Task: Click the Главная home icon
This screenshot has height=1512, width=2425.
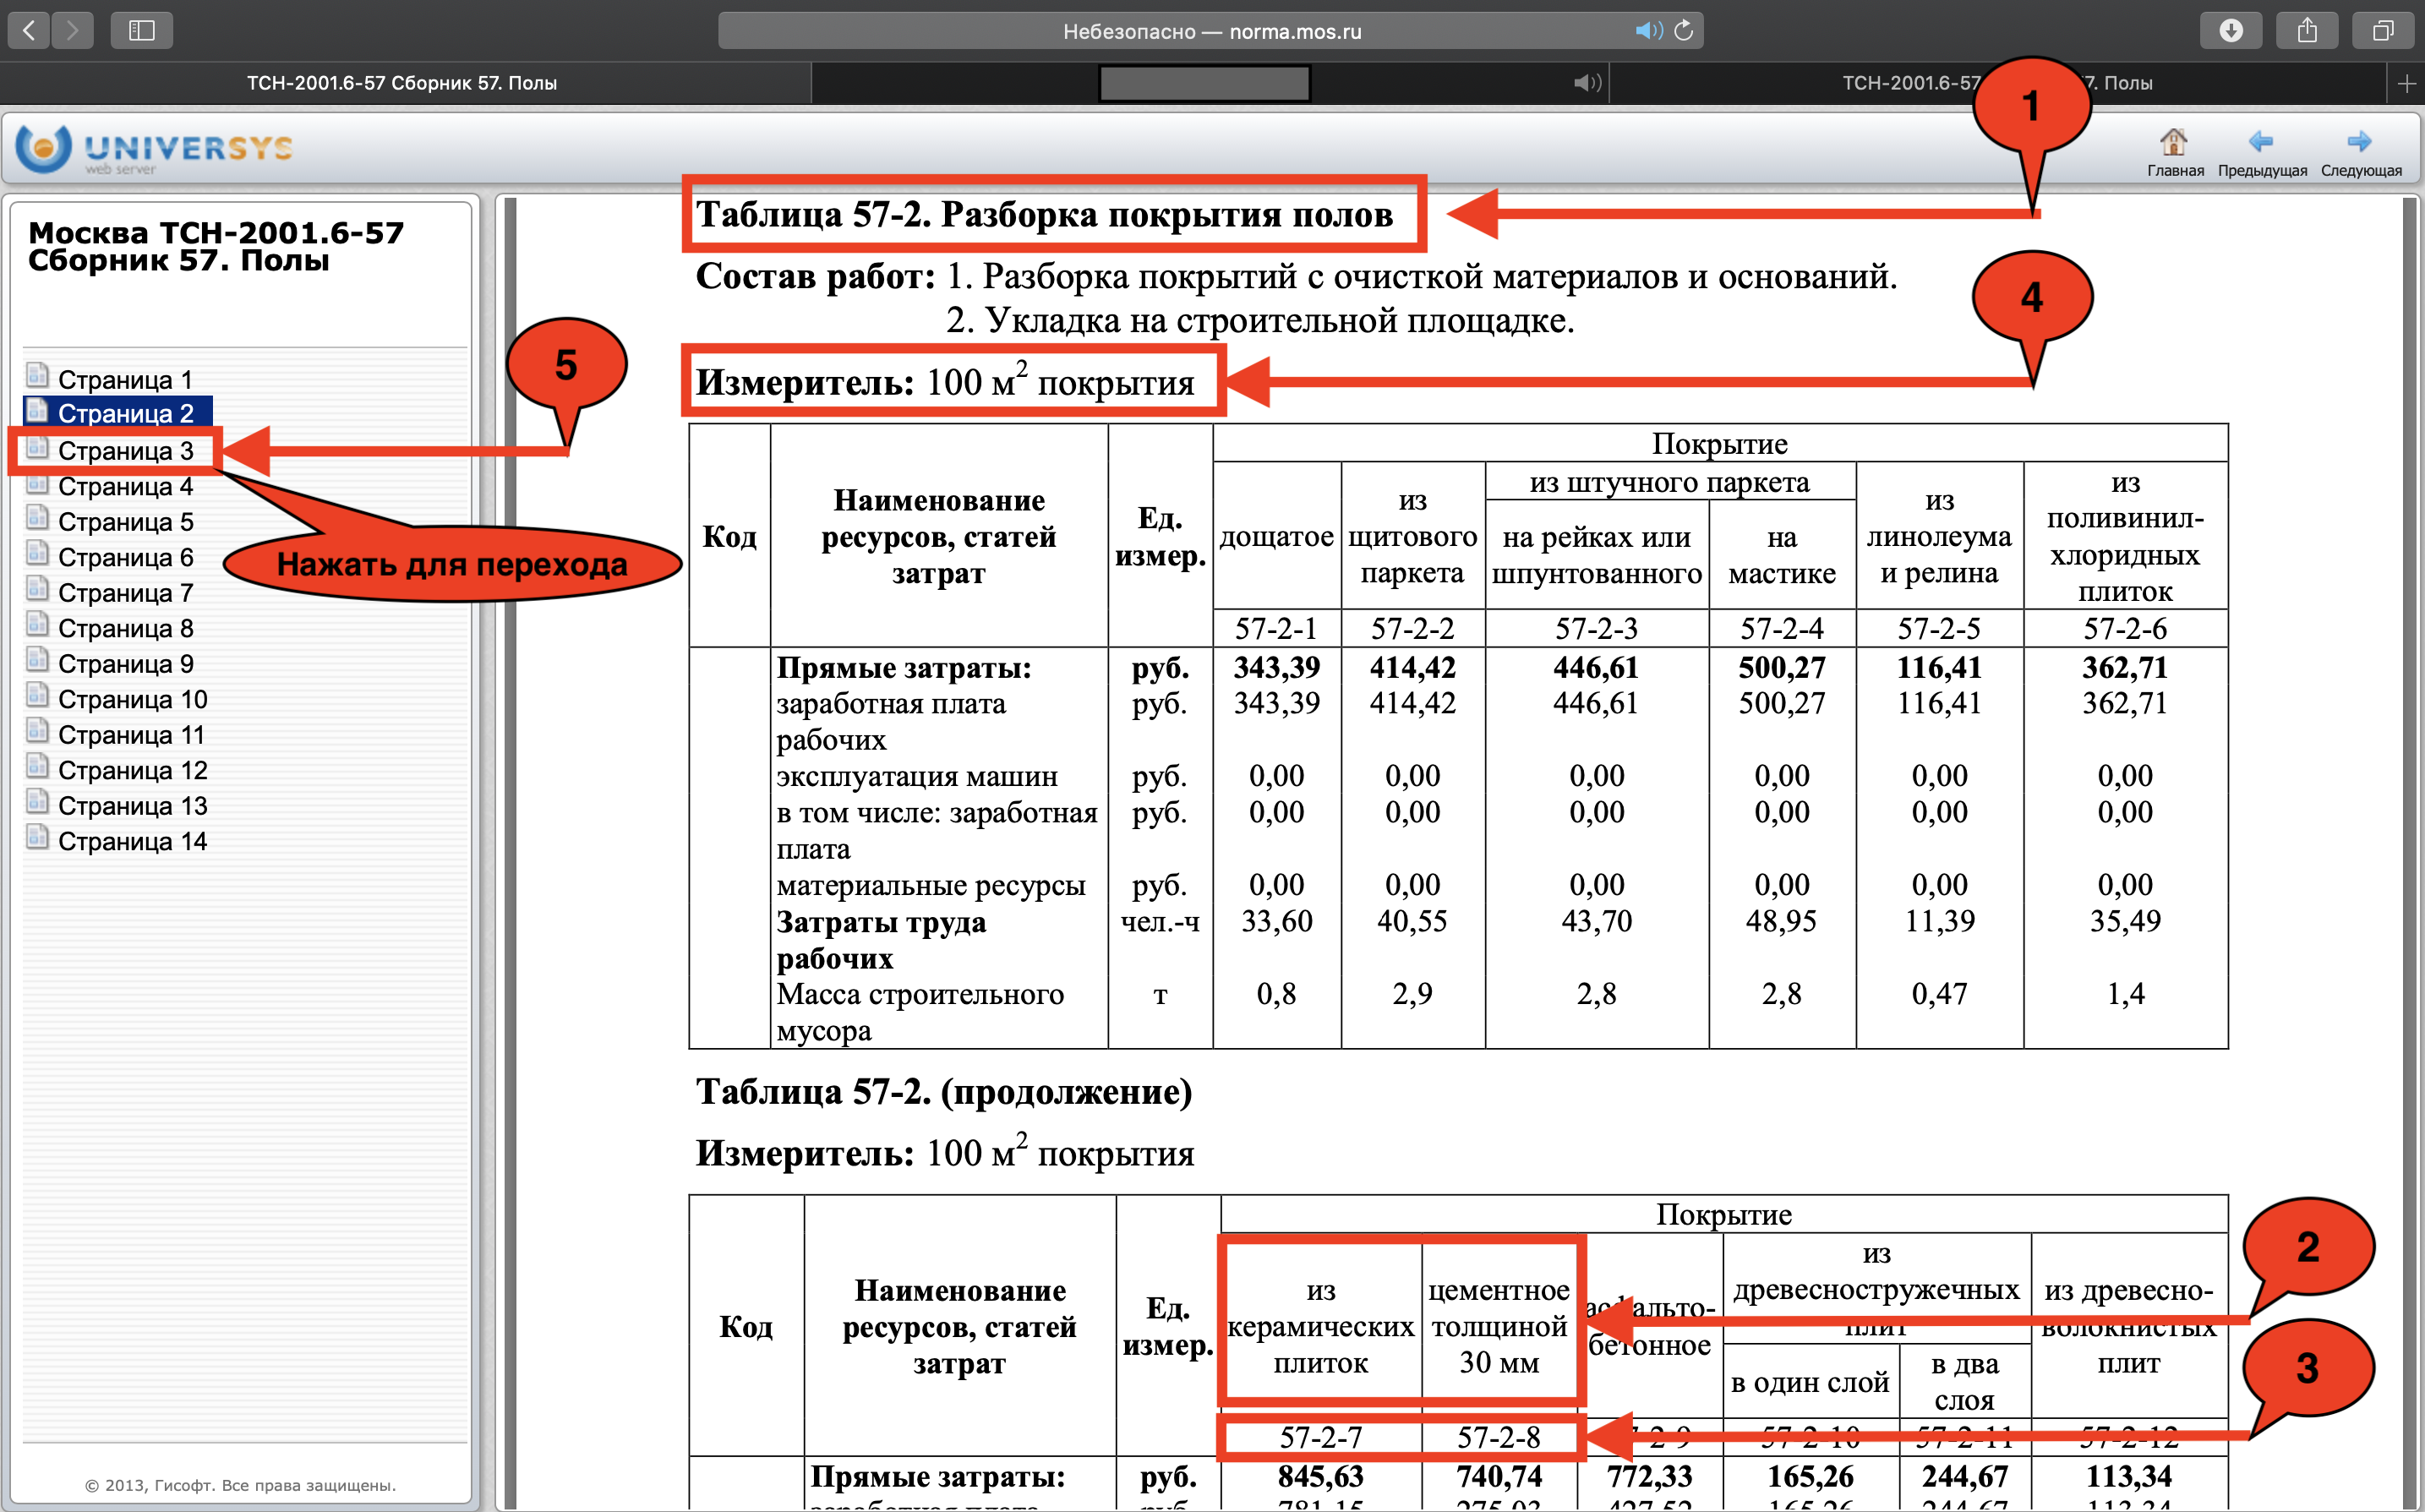Action: (2173, 141)
